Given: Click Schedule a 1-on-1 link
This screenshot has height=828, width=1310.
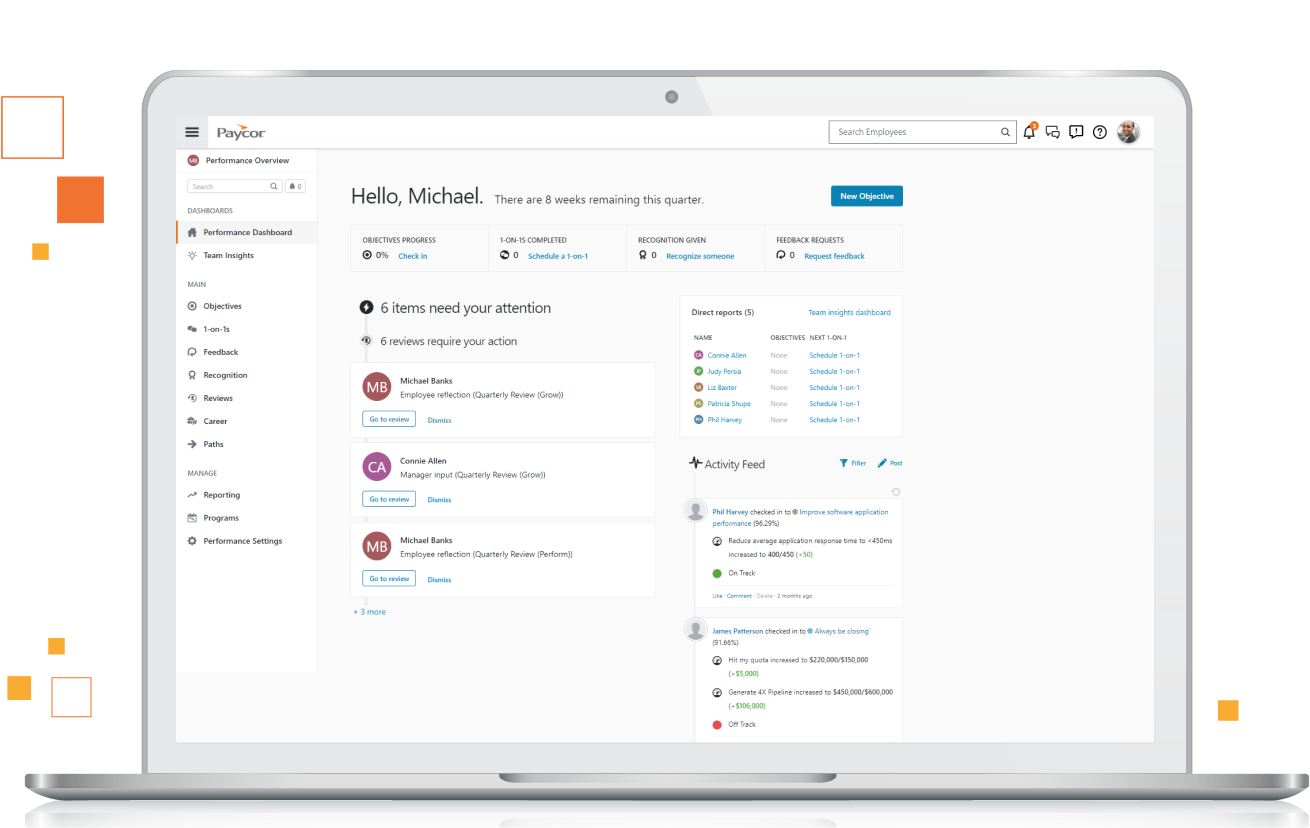Looking at the screenshot, I should pyautogui.click(x=558, y=256).
